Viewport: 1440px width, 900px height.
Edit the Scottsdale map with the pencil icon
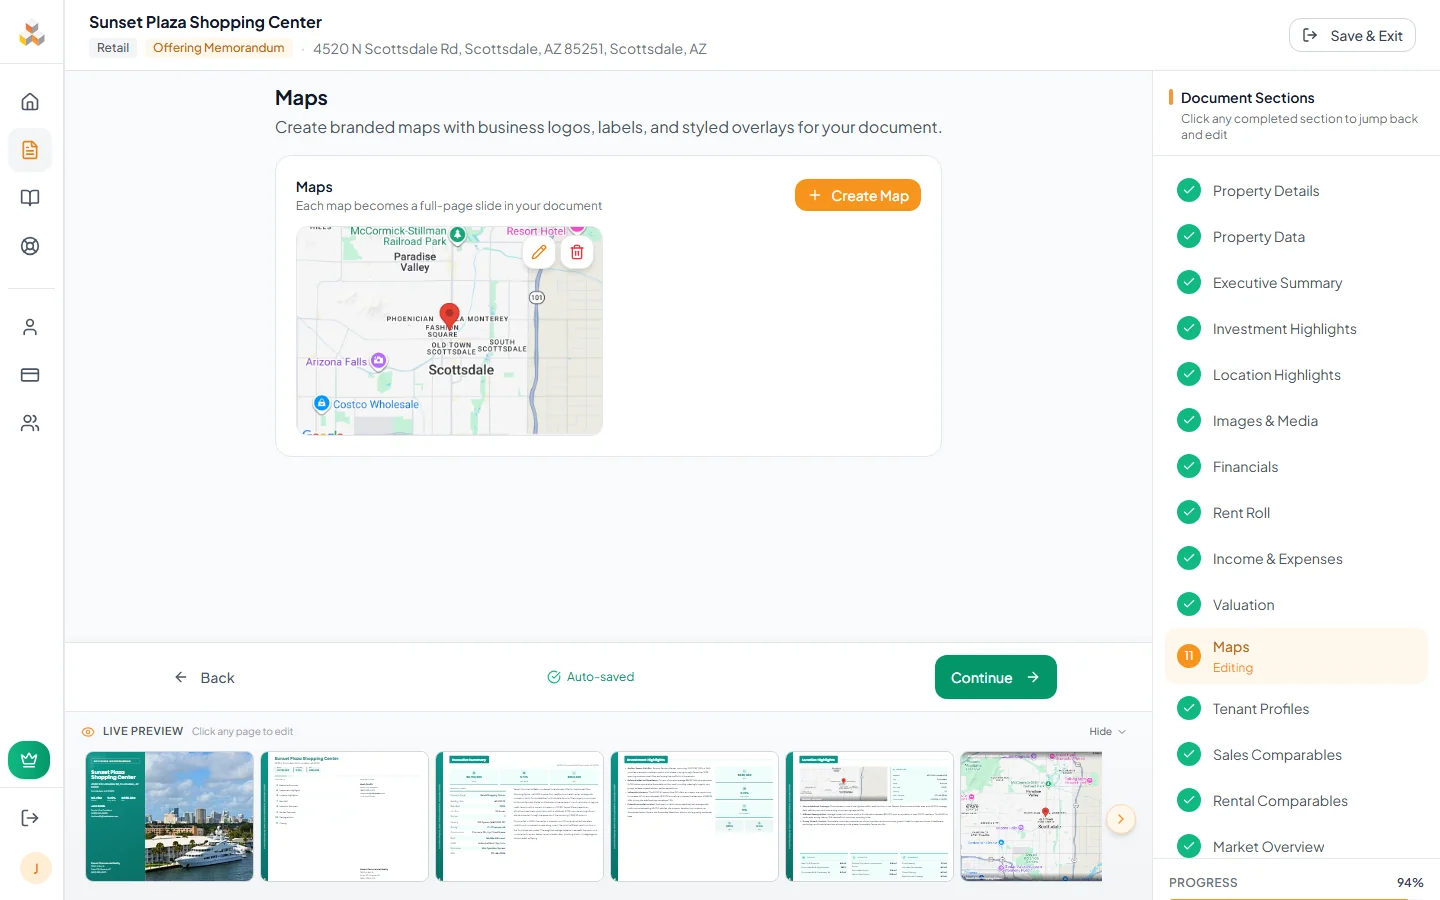click(539, 252)
